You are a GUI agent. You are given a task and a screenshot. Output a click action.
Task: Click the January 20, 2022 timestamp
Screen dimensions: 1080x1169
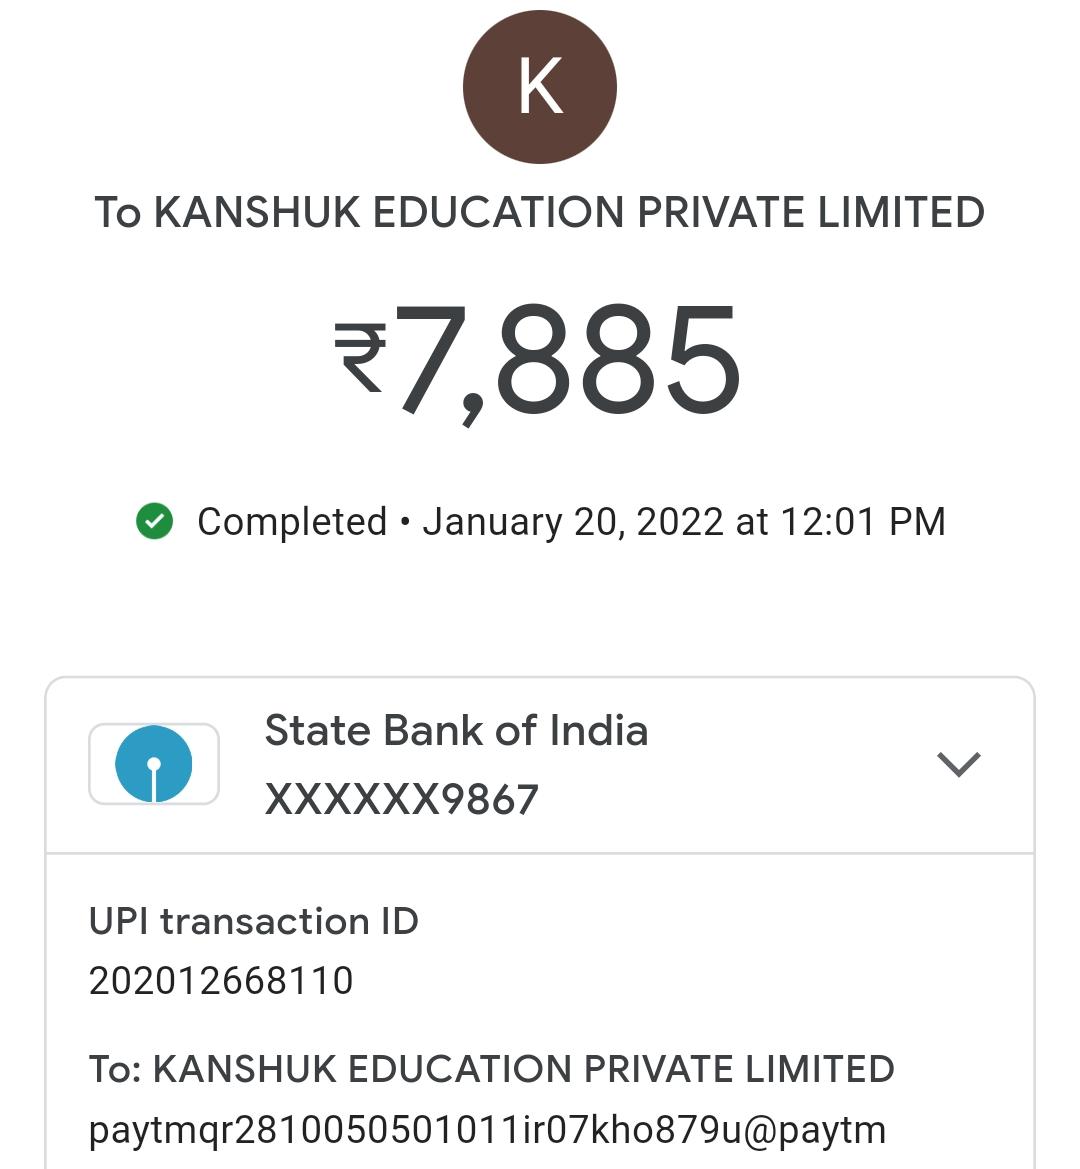click(x=684, y=522)
